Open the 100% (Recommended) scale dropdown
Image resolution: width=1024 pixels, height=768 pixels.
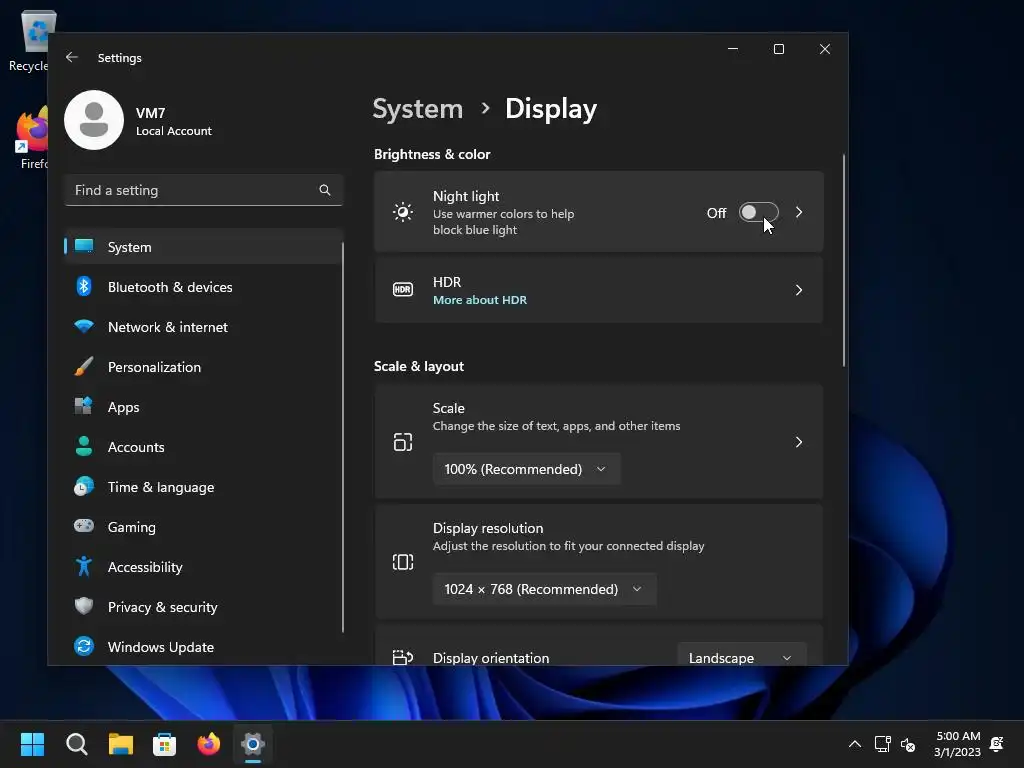526,469
